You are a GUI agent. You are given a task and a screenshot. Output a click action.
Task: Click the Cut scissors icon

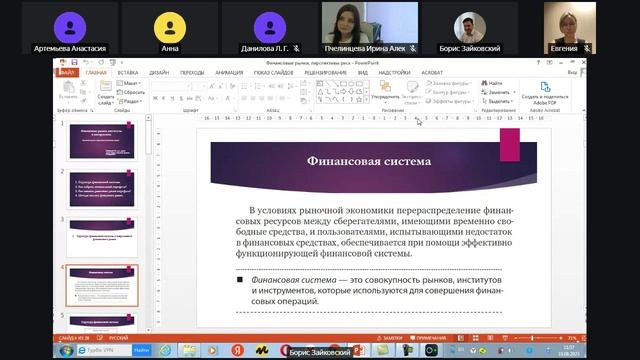pos(83,83)
